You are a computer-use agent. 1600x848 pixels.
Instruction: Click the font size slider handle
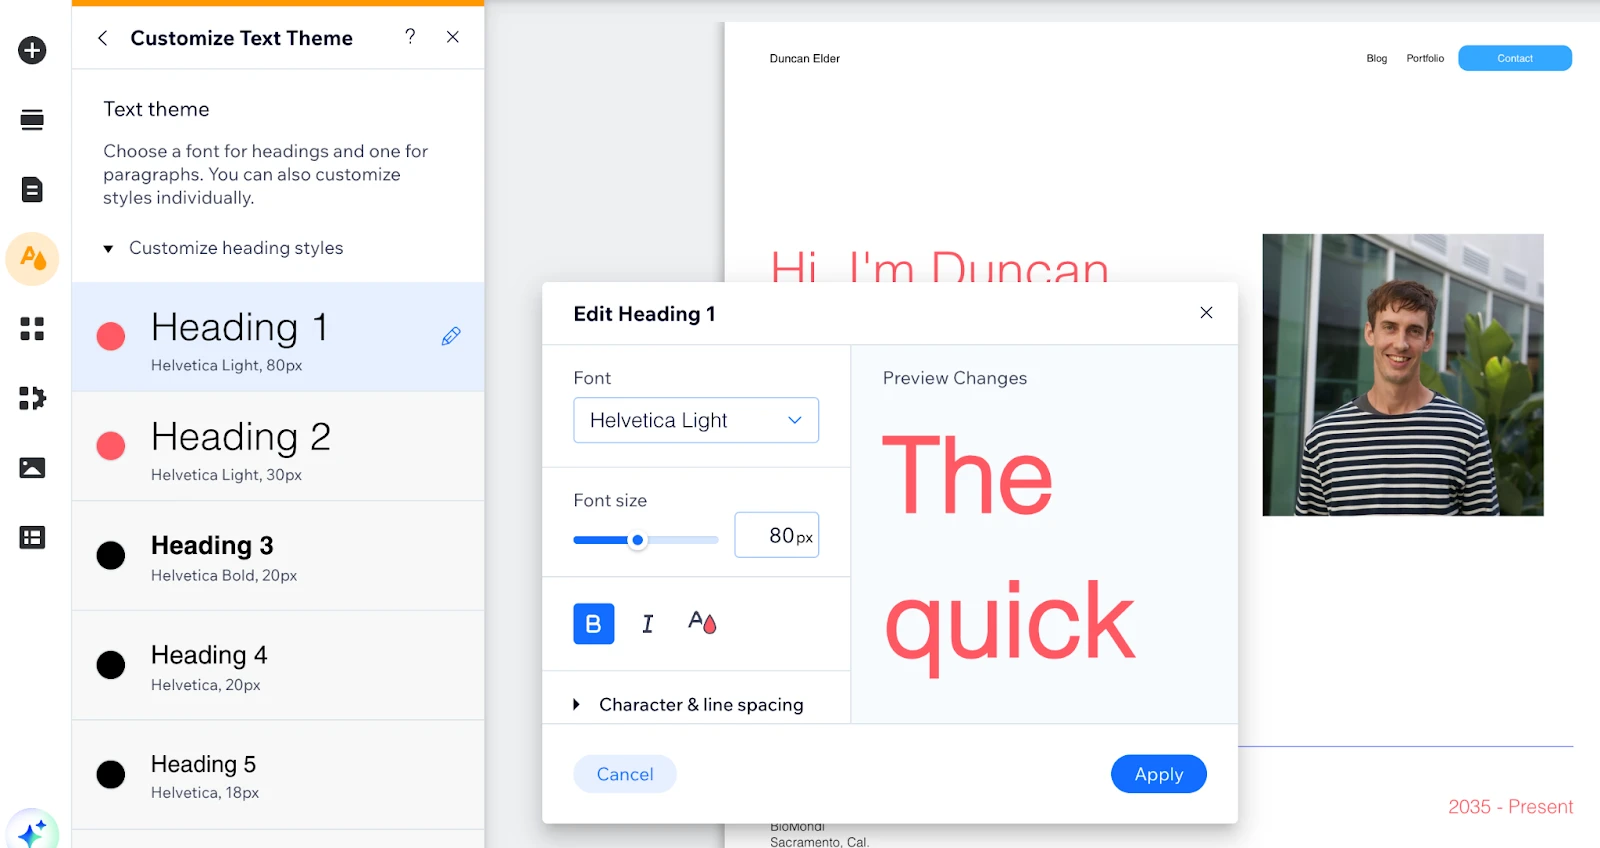click(637, 540)
